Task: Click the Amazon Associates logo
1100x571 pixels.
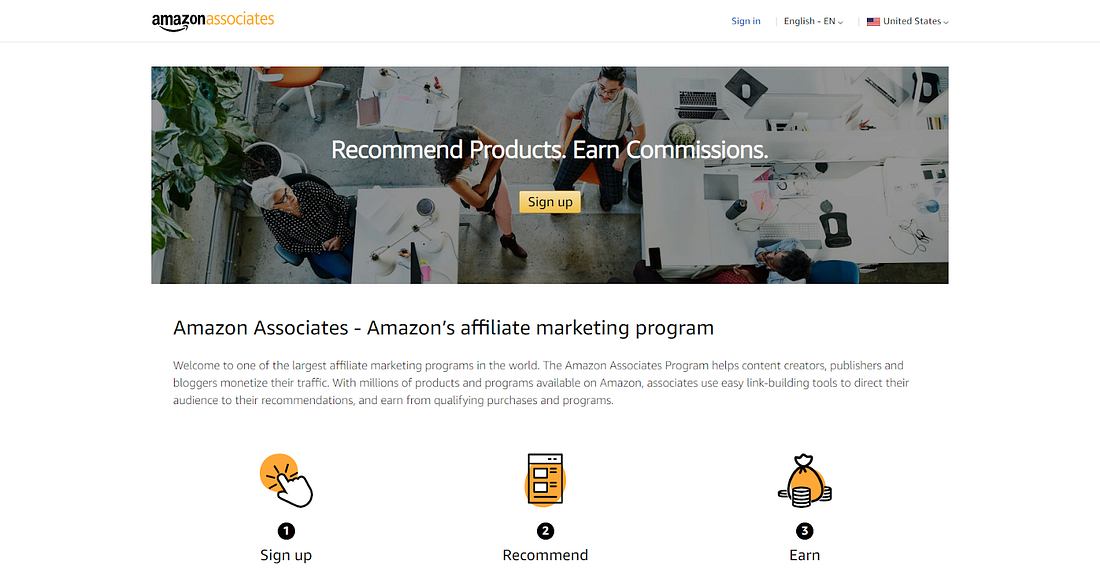Action: (213, 21)
